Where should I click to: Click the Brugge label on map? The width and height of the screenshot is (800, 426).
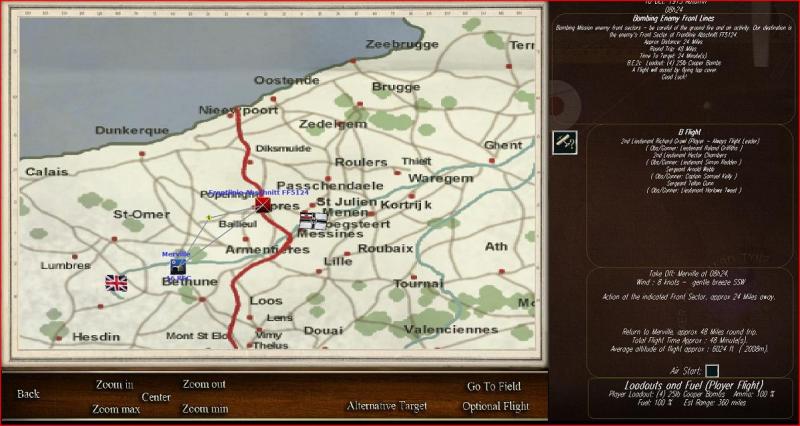coord(396,87)
